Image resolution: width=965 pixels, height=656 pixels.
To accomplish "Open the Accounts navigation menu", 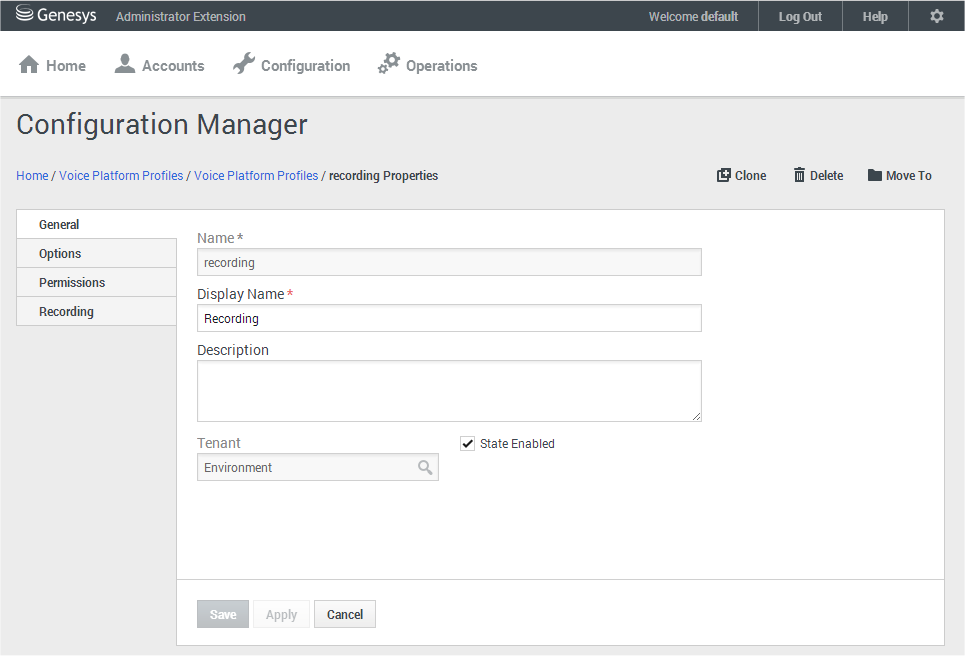I will coord(159,64).
